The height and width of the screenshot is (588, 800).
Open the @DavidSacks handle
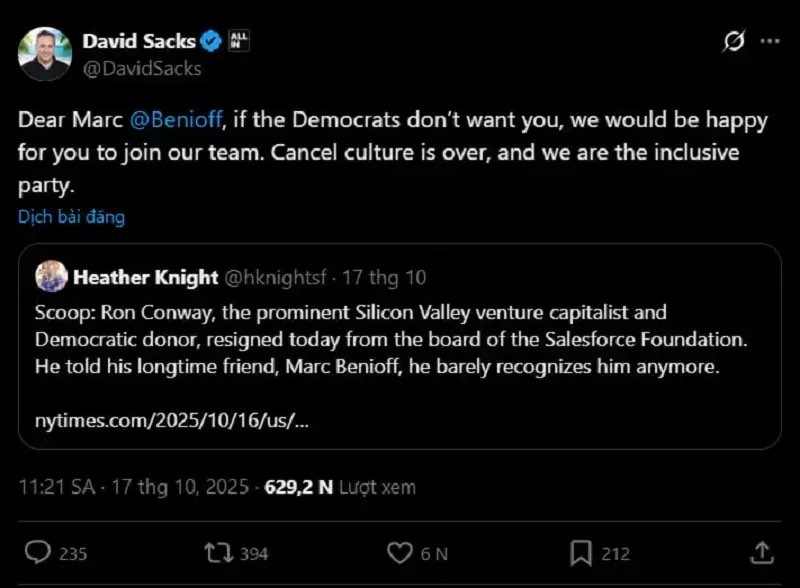click(x=142, y=68)
